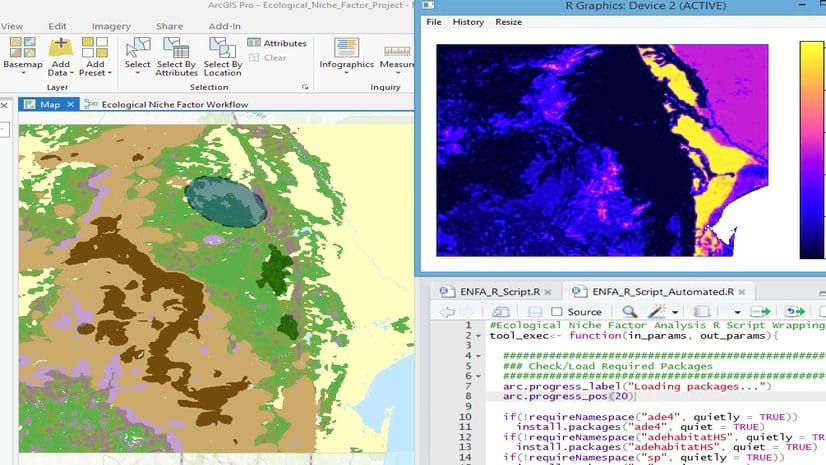Collapse code fold on line 6
This screenshot has width=826, height=465.
tap(478, 376)
